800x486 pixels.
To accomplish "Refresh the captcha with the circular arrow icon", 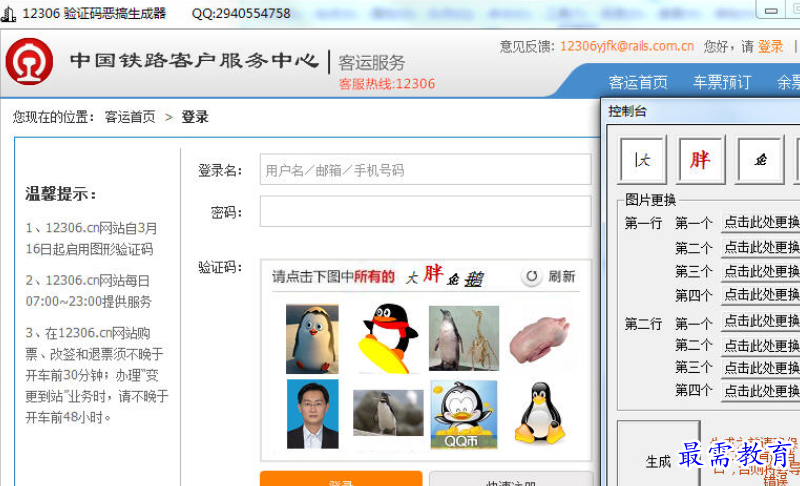I will tap(532, 276).
